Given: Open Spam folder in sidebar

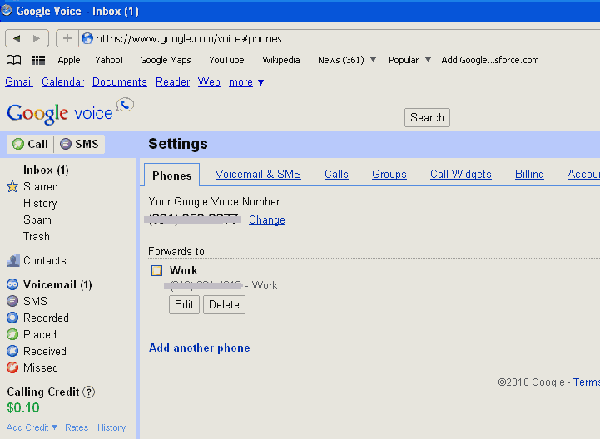Looking at the screenshot, I should coord(37,220).
